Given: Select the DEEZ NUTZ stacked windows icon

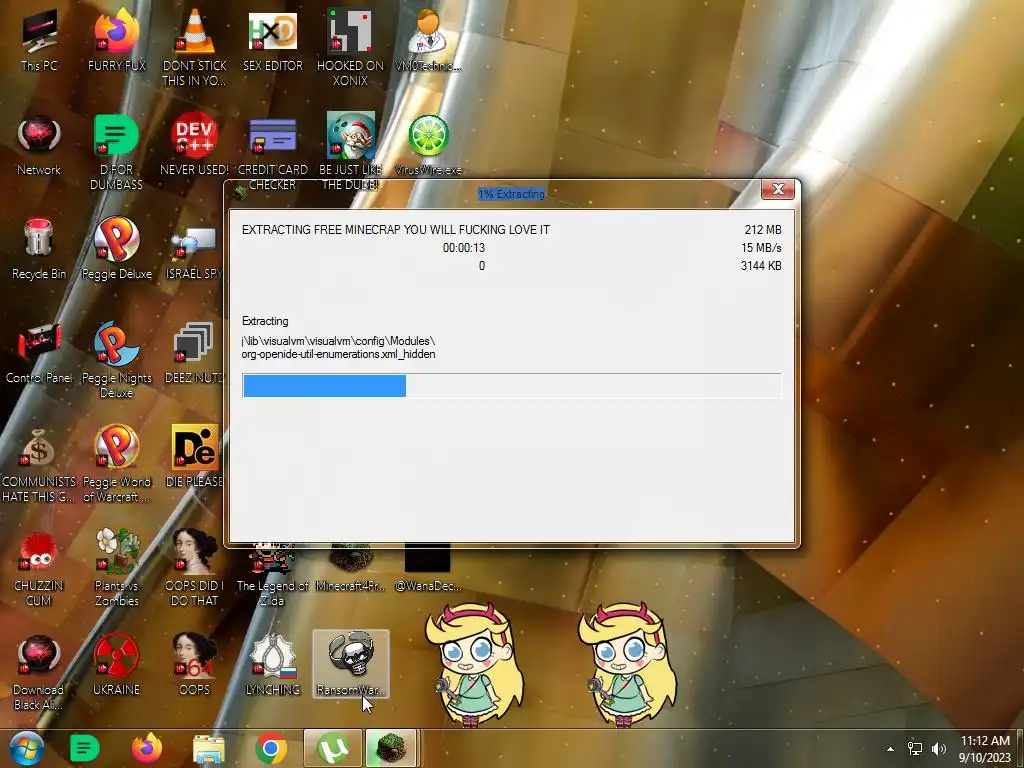Looking at the screenshot, I should click(195, 353).
